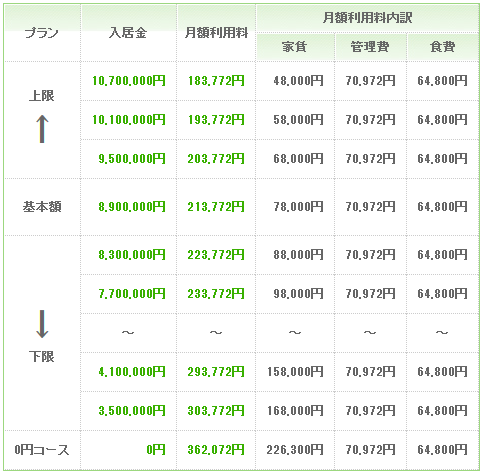Viewport: 484px width, 475px height.
Task: Click the 食費 sub-header
Action: click(442, 47)
